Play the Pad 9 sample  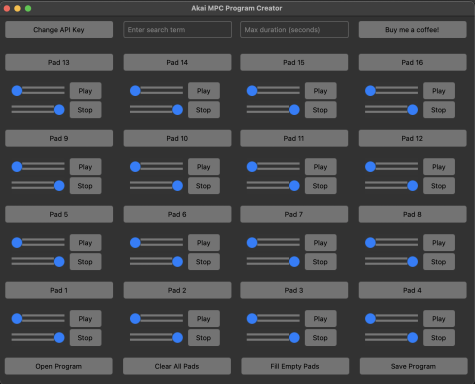tap(85, 167)
